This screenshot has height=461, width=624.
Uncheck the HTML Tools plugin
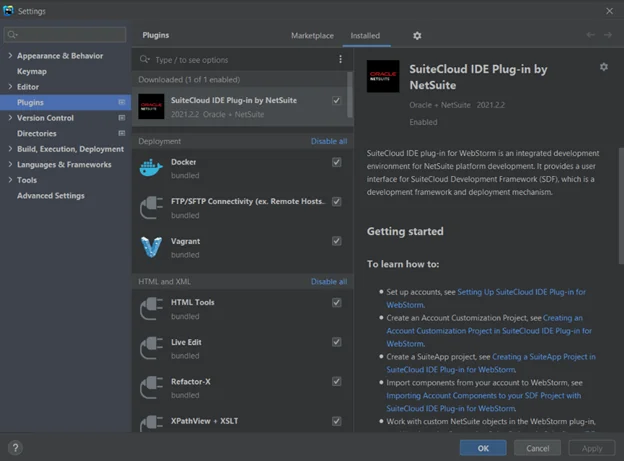[x=337, y=303]
